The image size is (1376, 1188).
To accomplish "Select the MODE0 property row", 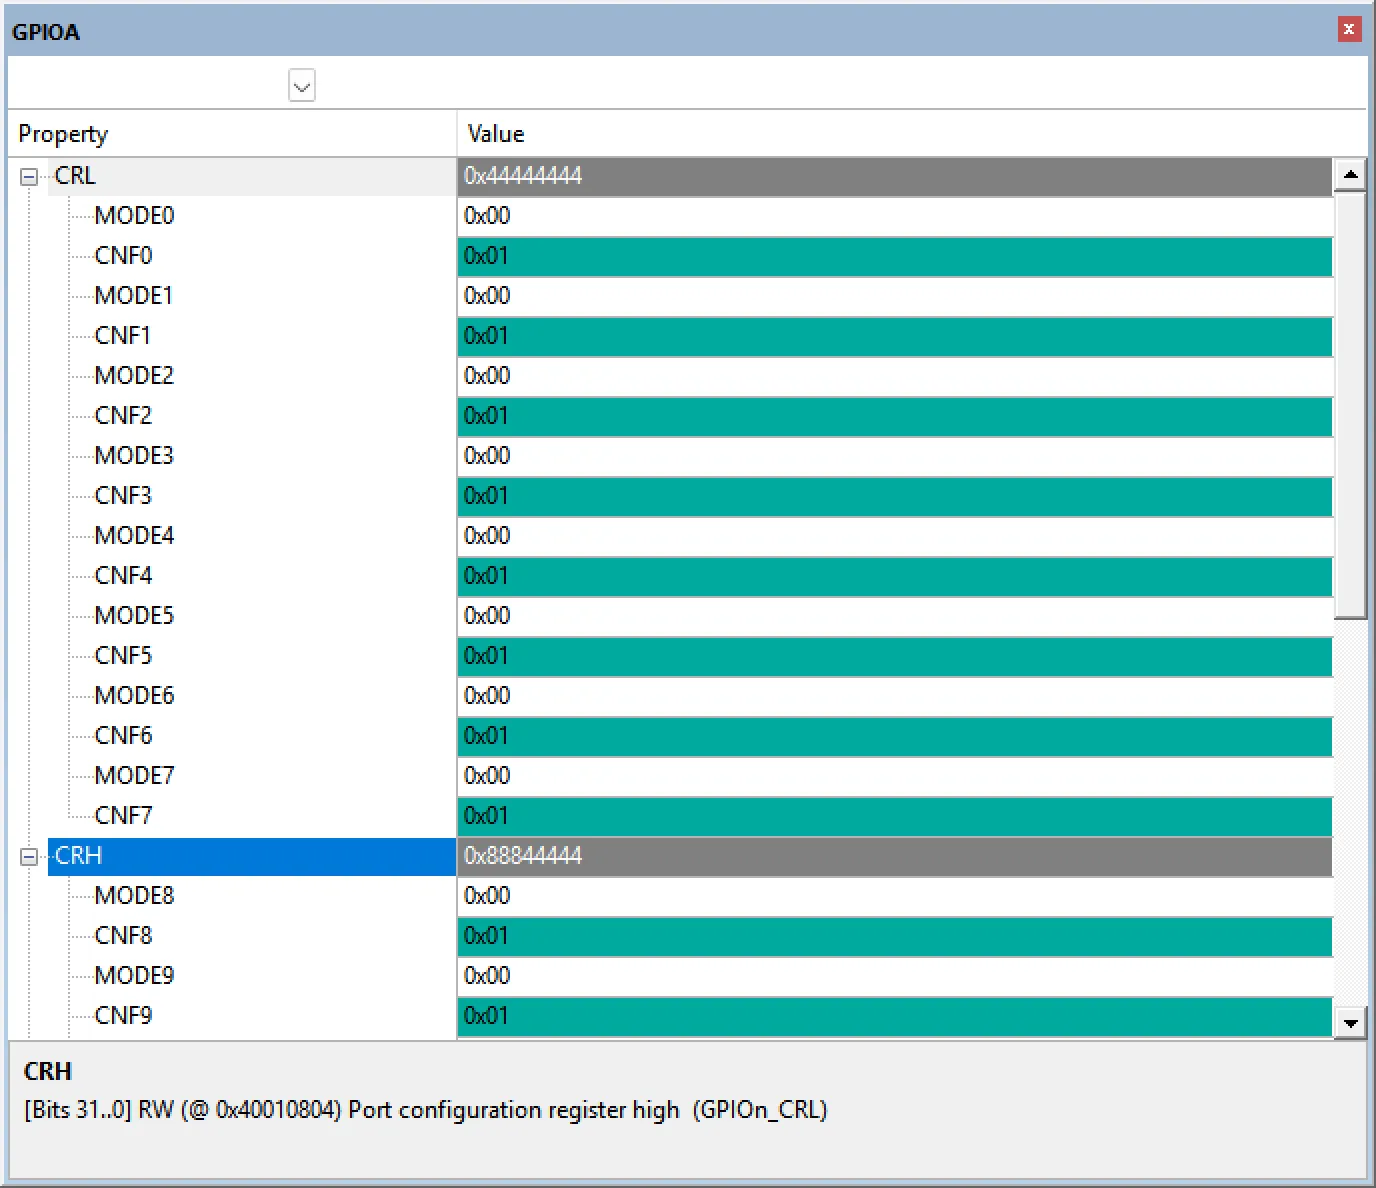I will tap(134, 216).
